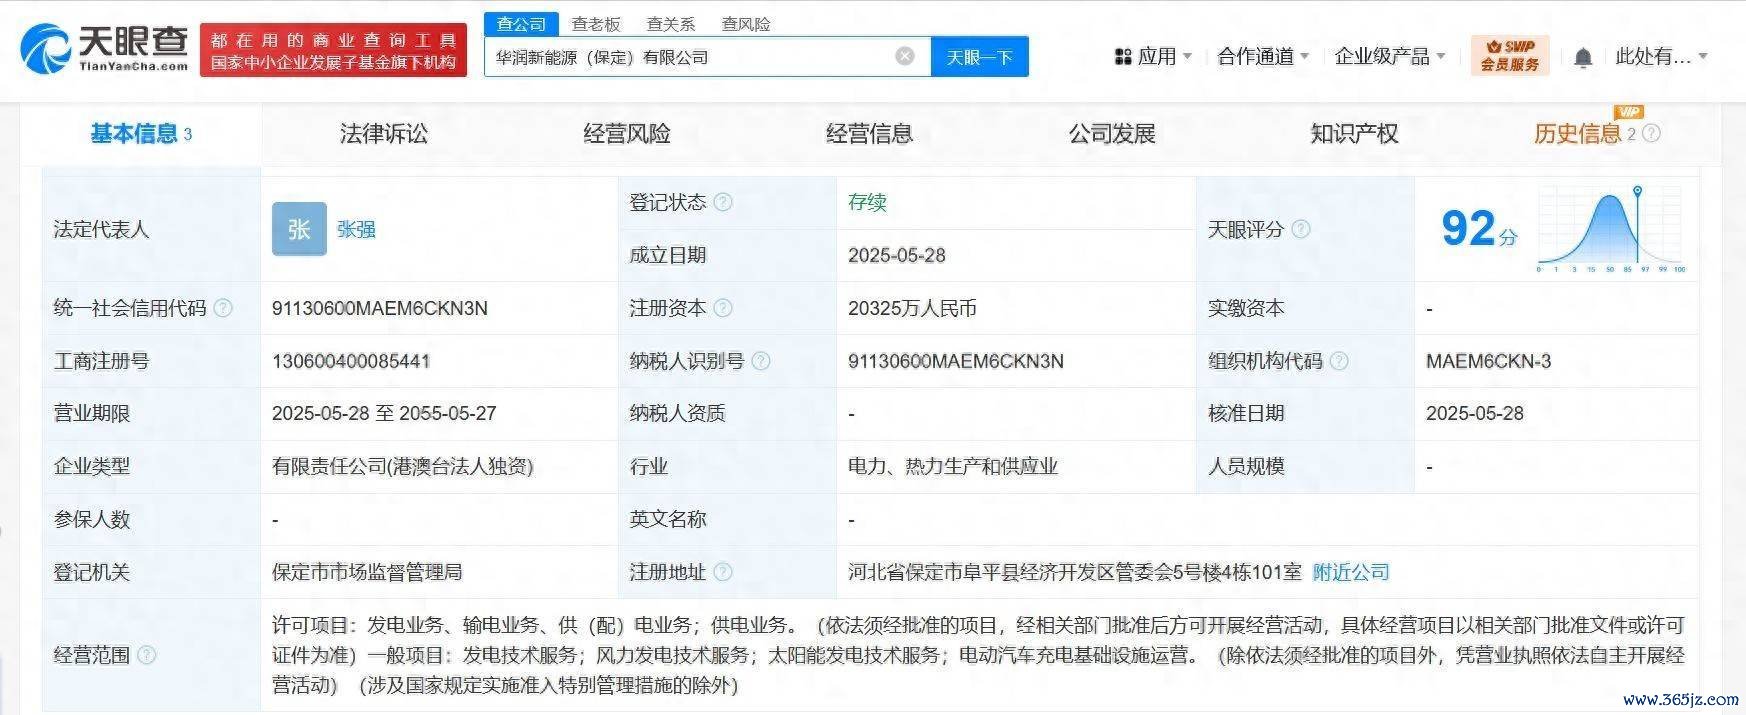Switch to 查公司 search tab
This screenshot has height=715, width=1746.
pos(522,24)
